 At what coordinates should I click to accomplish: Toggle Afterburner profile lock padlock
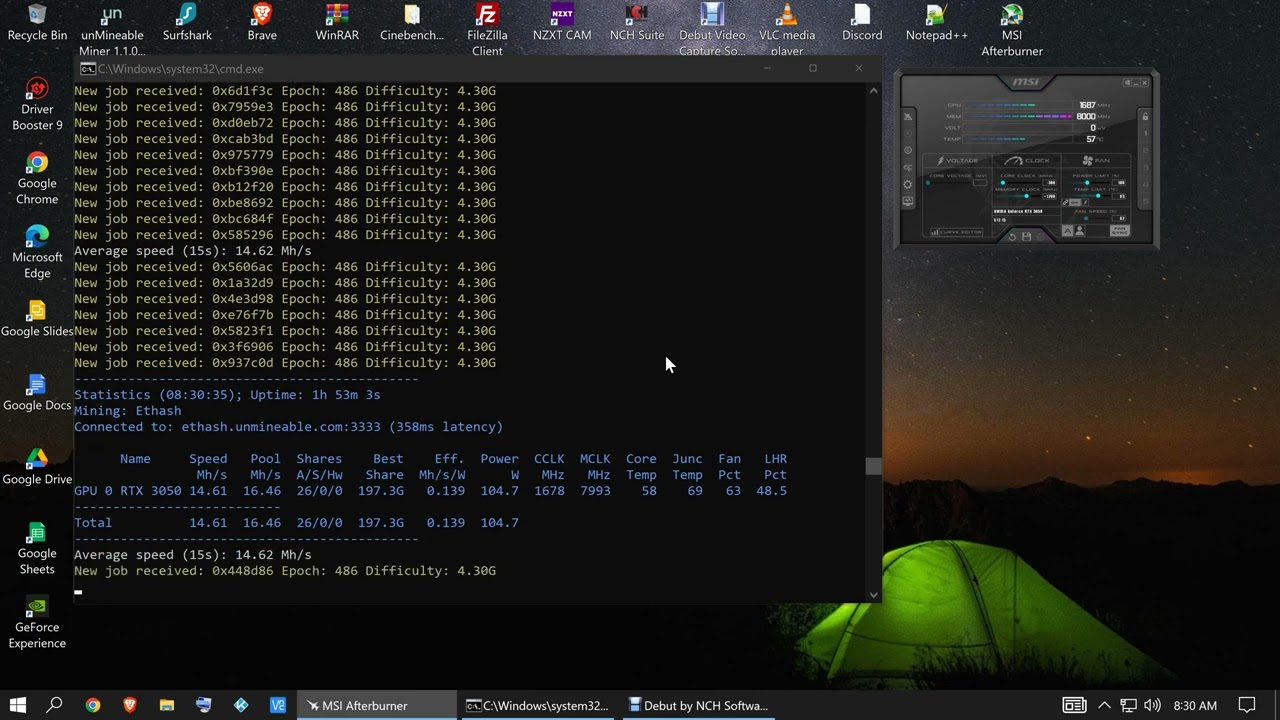coord(1145,116)
